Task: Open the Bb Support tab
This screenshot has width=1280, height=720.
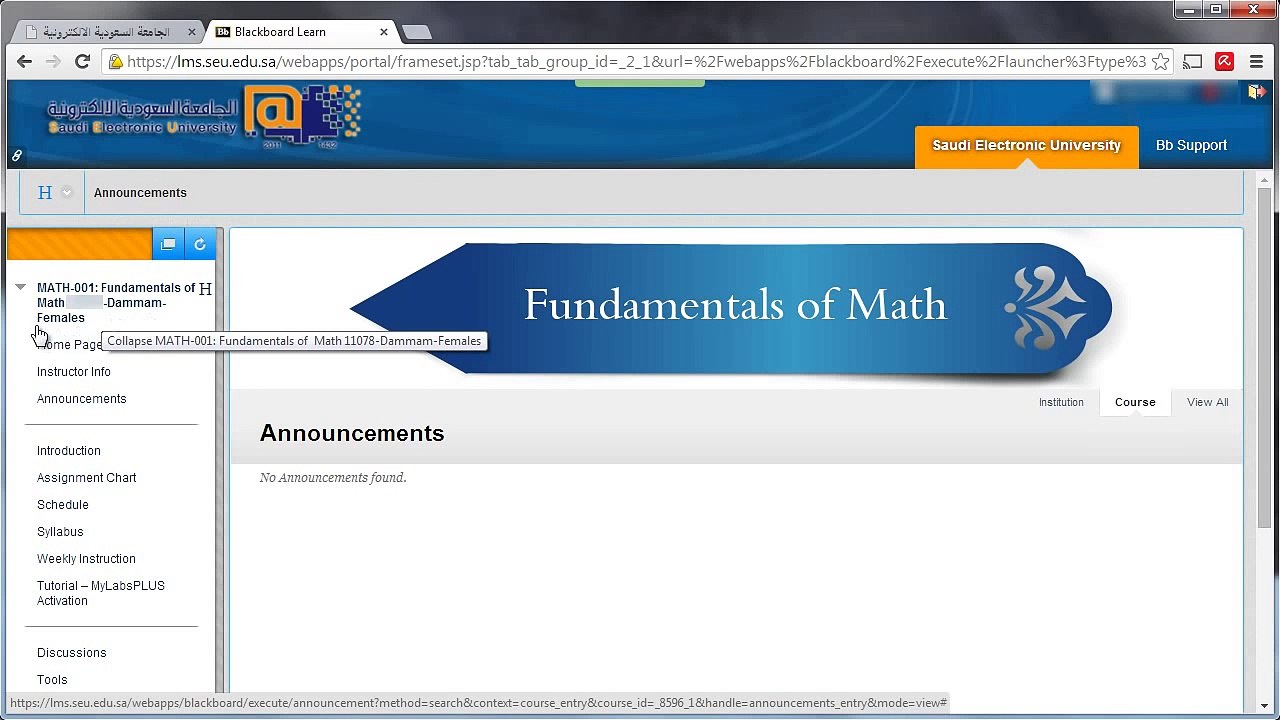Action: coord(1191,146)
